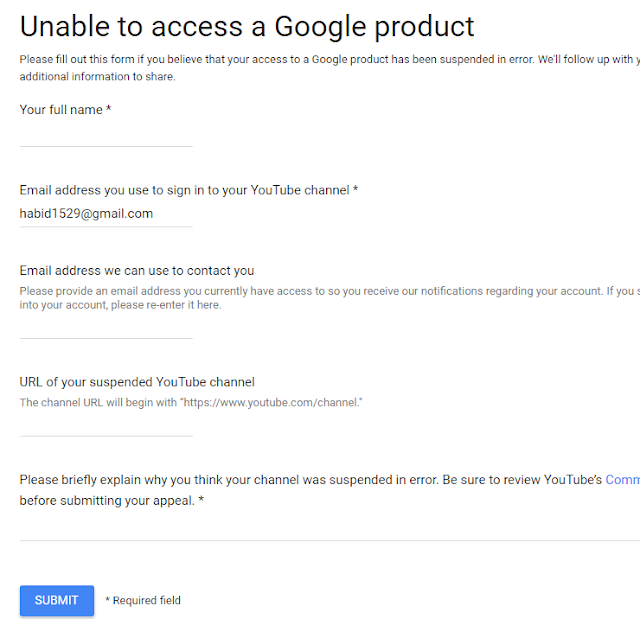Click helper text about providing accessible email
Screen dimensions: 640x619
(330, 298)
